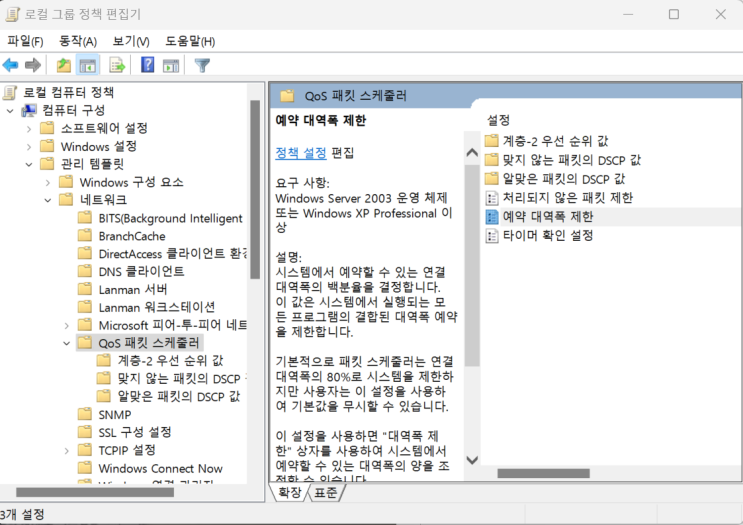The width and height of the screenshot is (743, 525).
Task: Select SSL 구성 설정 in the tree
Action: click(135, 432)
